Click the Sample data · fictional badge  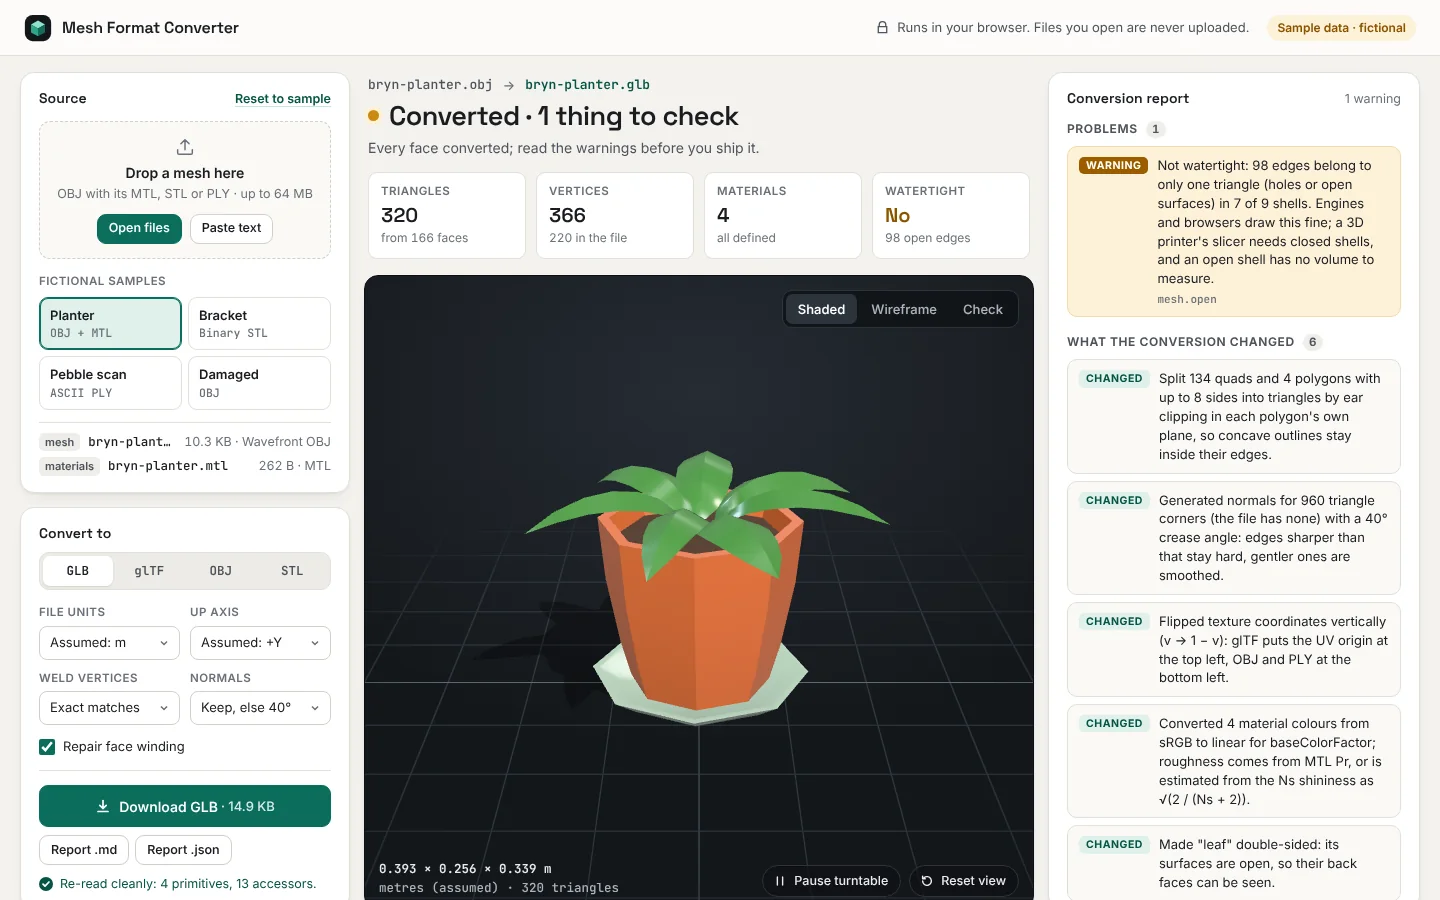click(x=1341, y=28)
